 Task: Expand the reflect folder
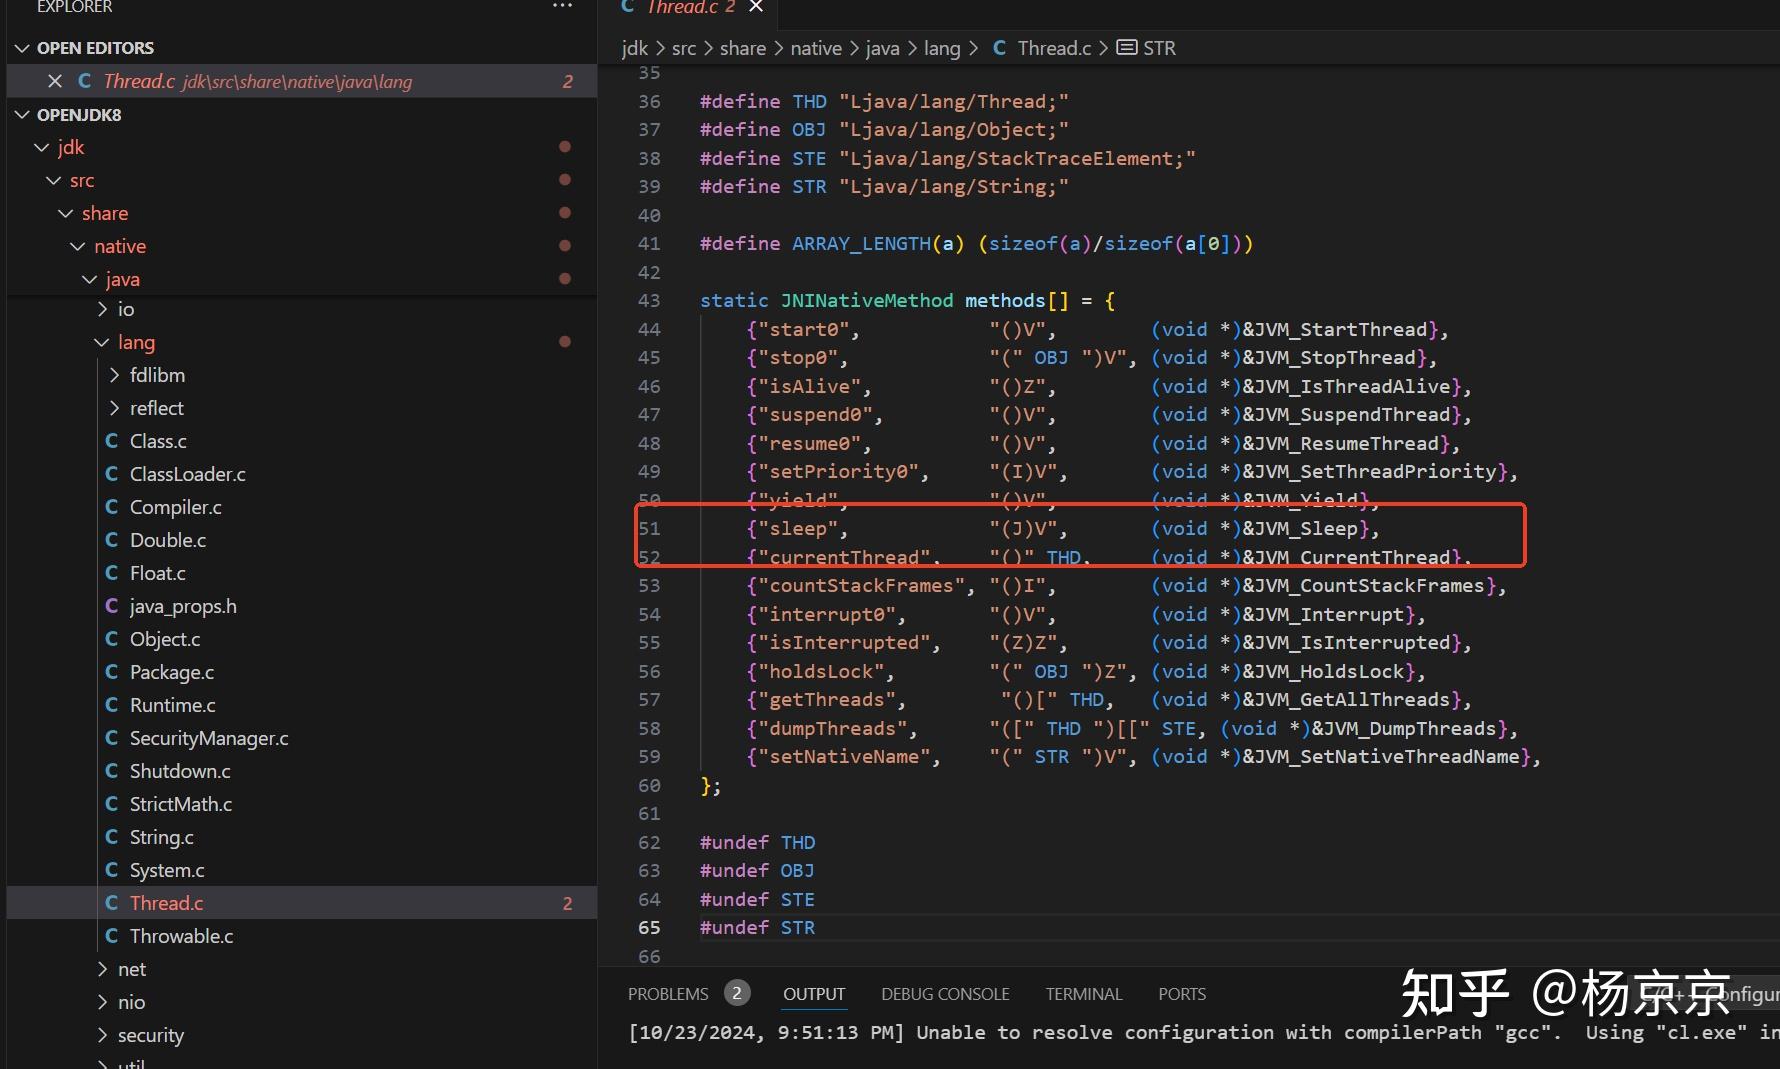pyautogui.click(x=114, y=408)
